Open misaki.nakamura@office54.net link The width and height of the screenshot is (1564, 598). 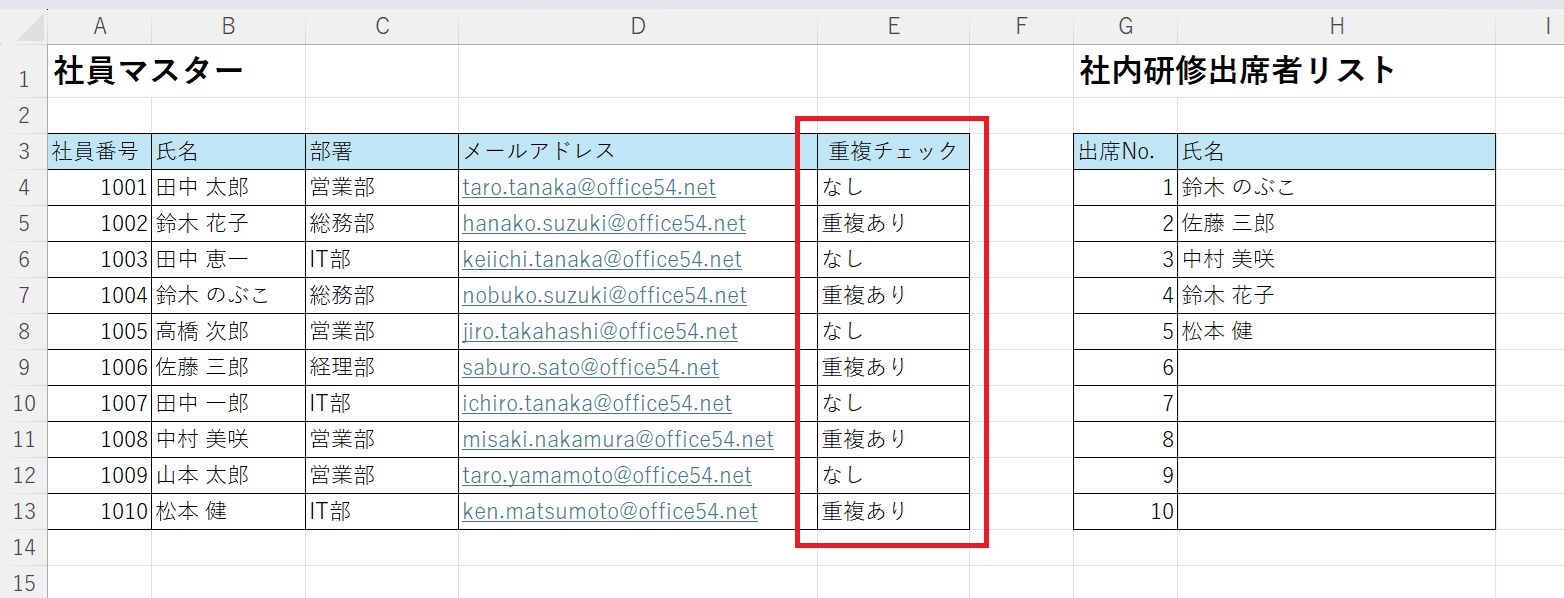[618, 439]
